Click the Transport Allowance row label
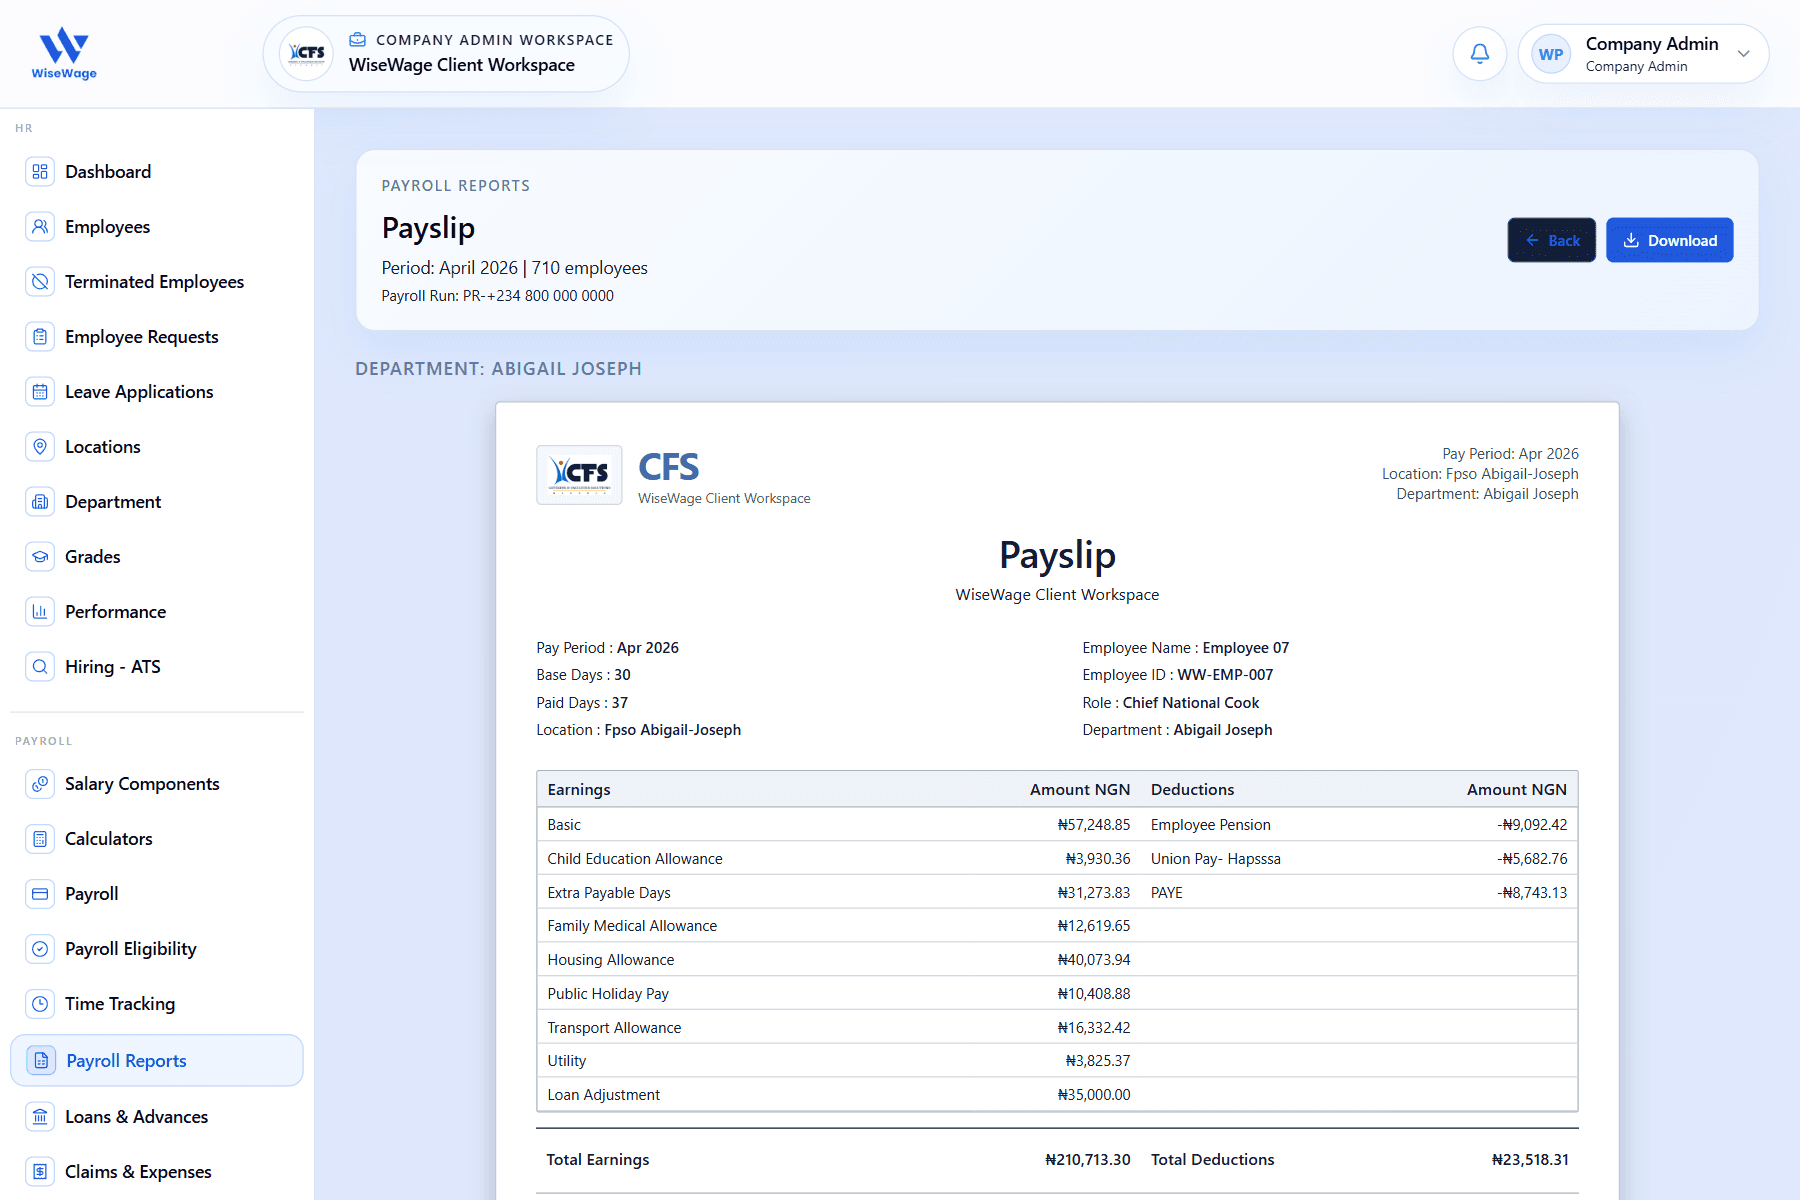The height and width of the screenshot is (1200, 1800). coord(614,1028)
